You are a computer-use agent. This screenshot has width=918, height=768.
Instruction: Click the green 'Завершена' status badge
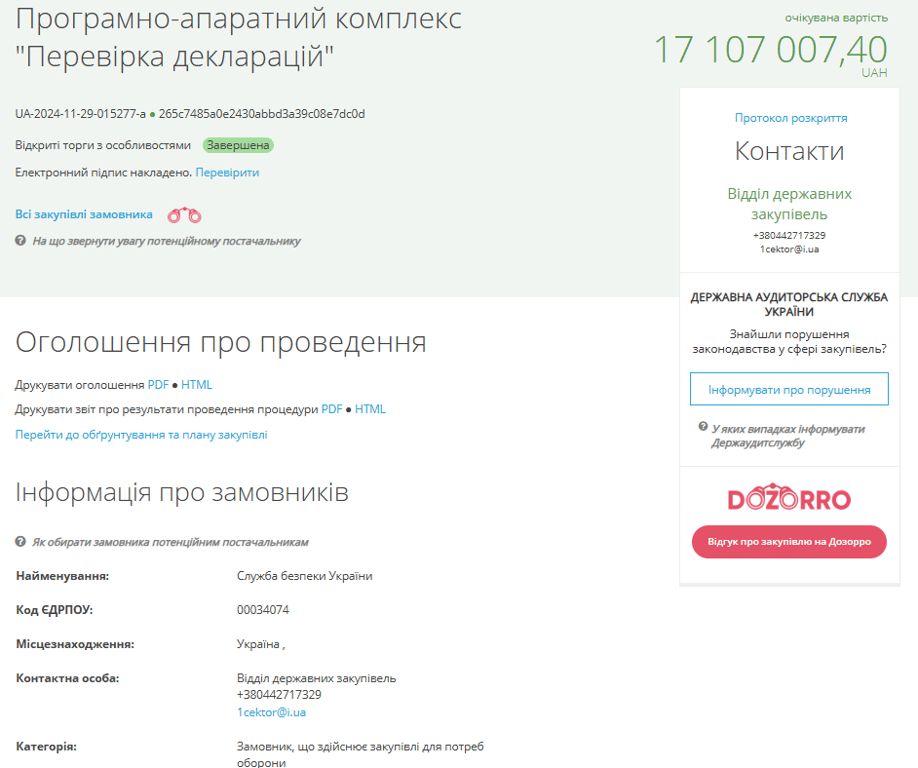238,145
